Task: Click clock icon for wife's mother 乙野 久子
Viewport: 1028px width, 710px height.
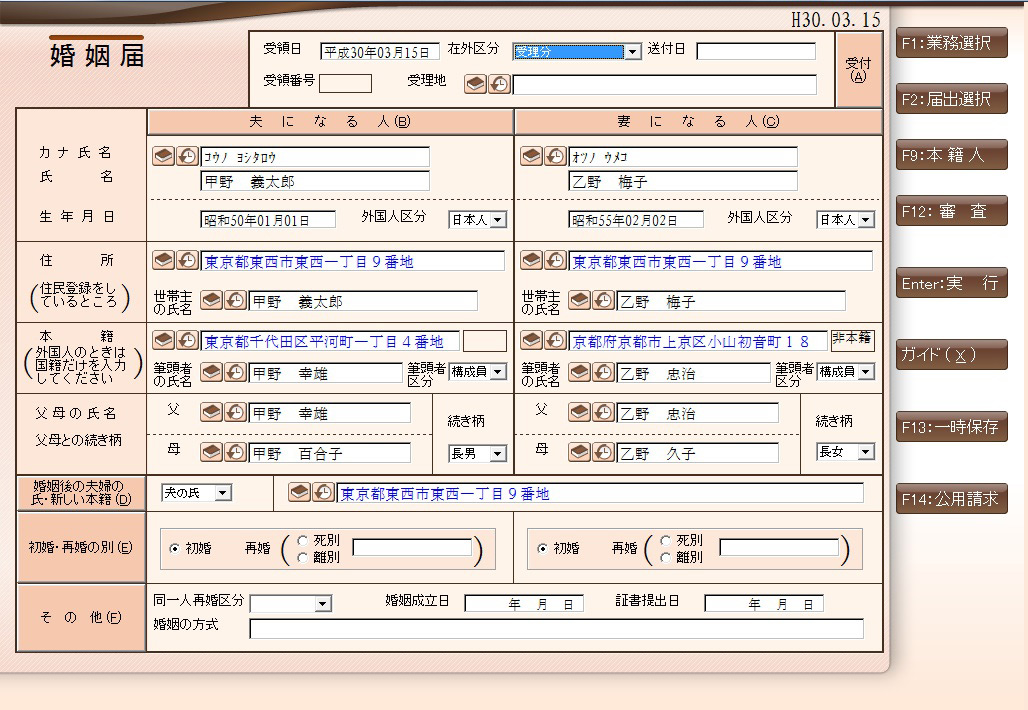Action: 603,452
